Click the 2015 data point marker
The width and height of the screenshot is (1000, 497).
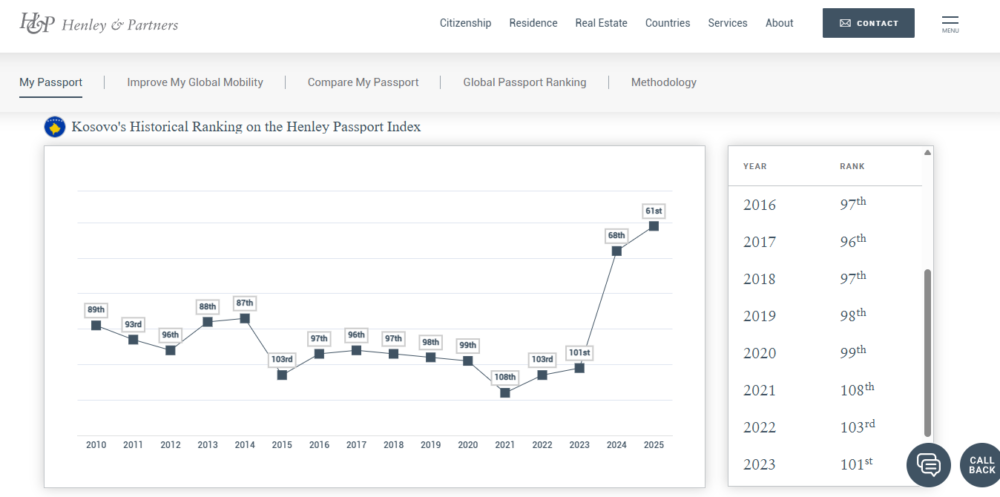282,375
